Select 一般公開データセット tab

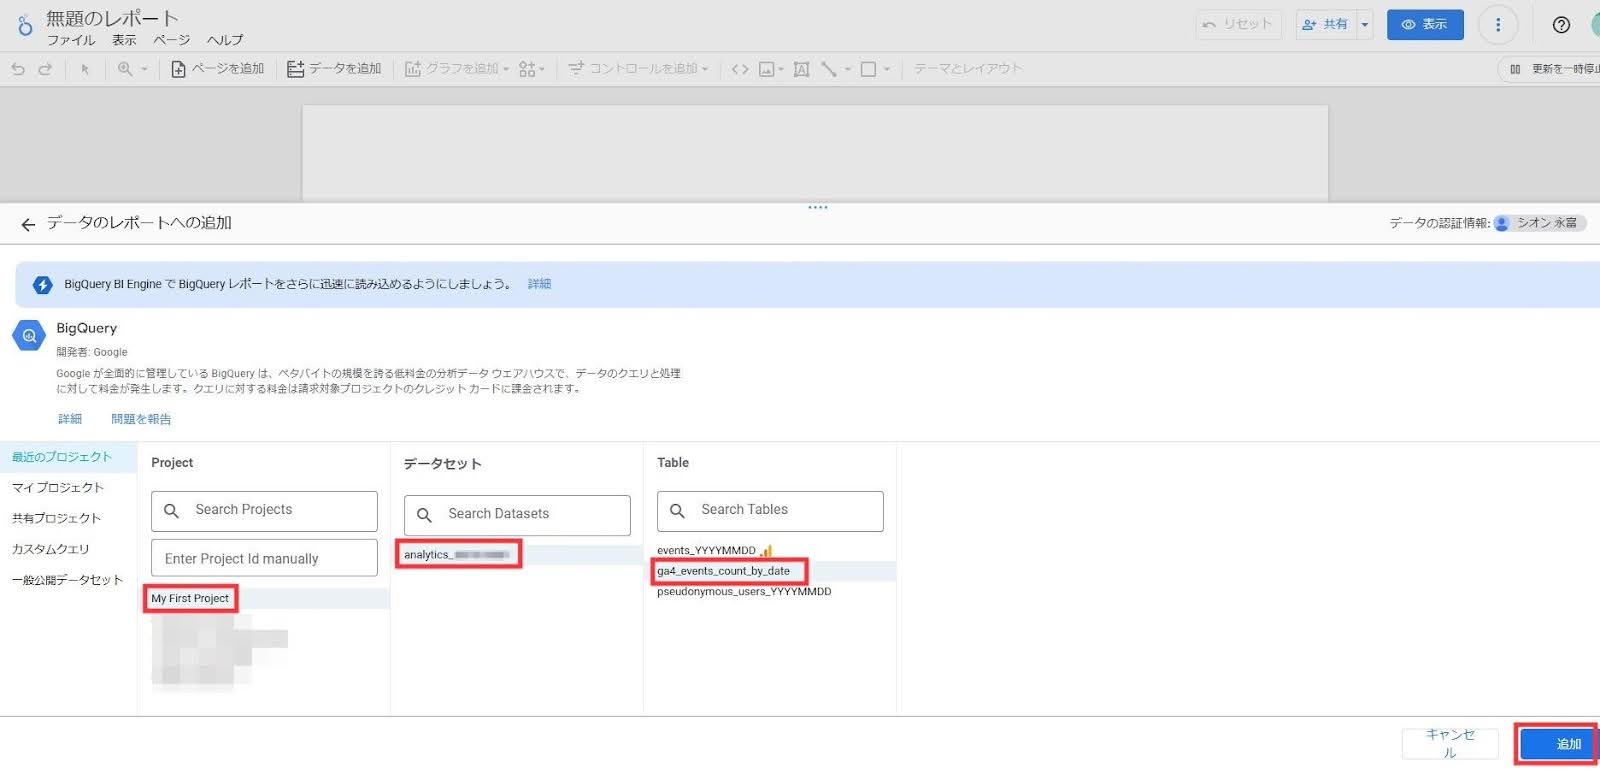pyautogui.click(x=67, y=580)
